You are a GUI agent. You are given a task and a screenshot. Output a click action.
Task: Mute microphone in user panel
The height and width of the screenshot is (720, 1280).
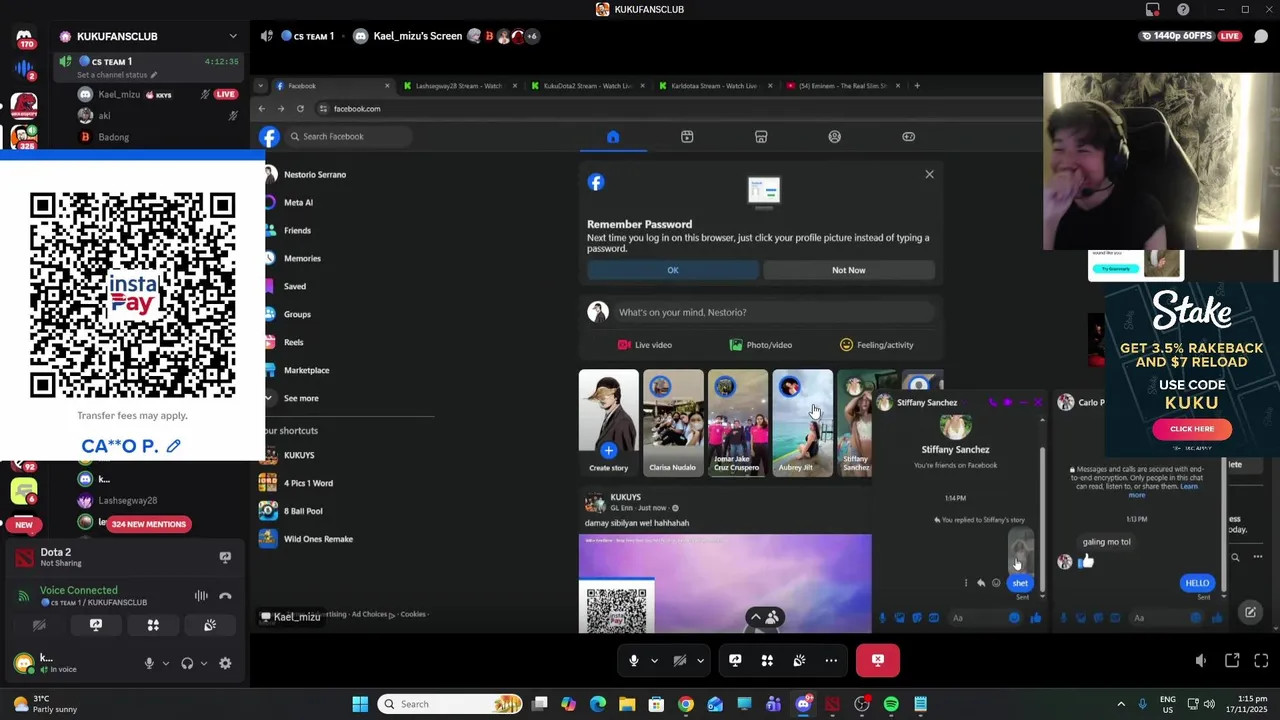coord(149,663)
